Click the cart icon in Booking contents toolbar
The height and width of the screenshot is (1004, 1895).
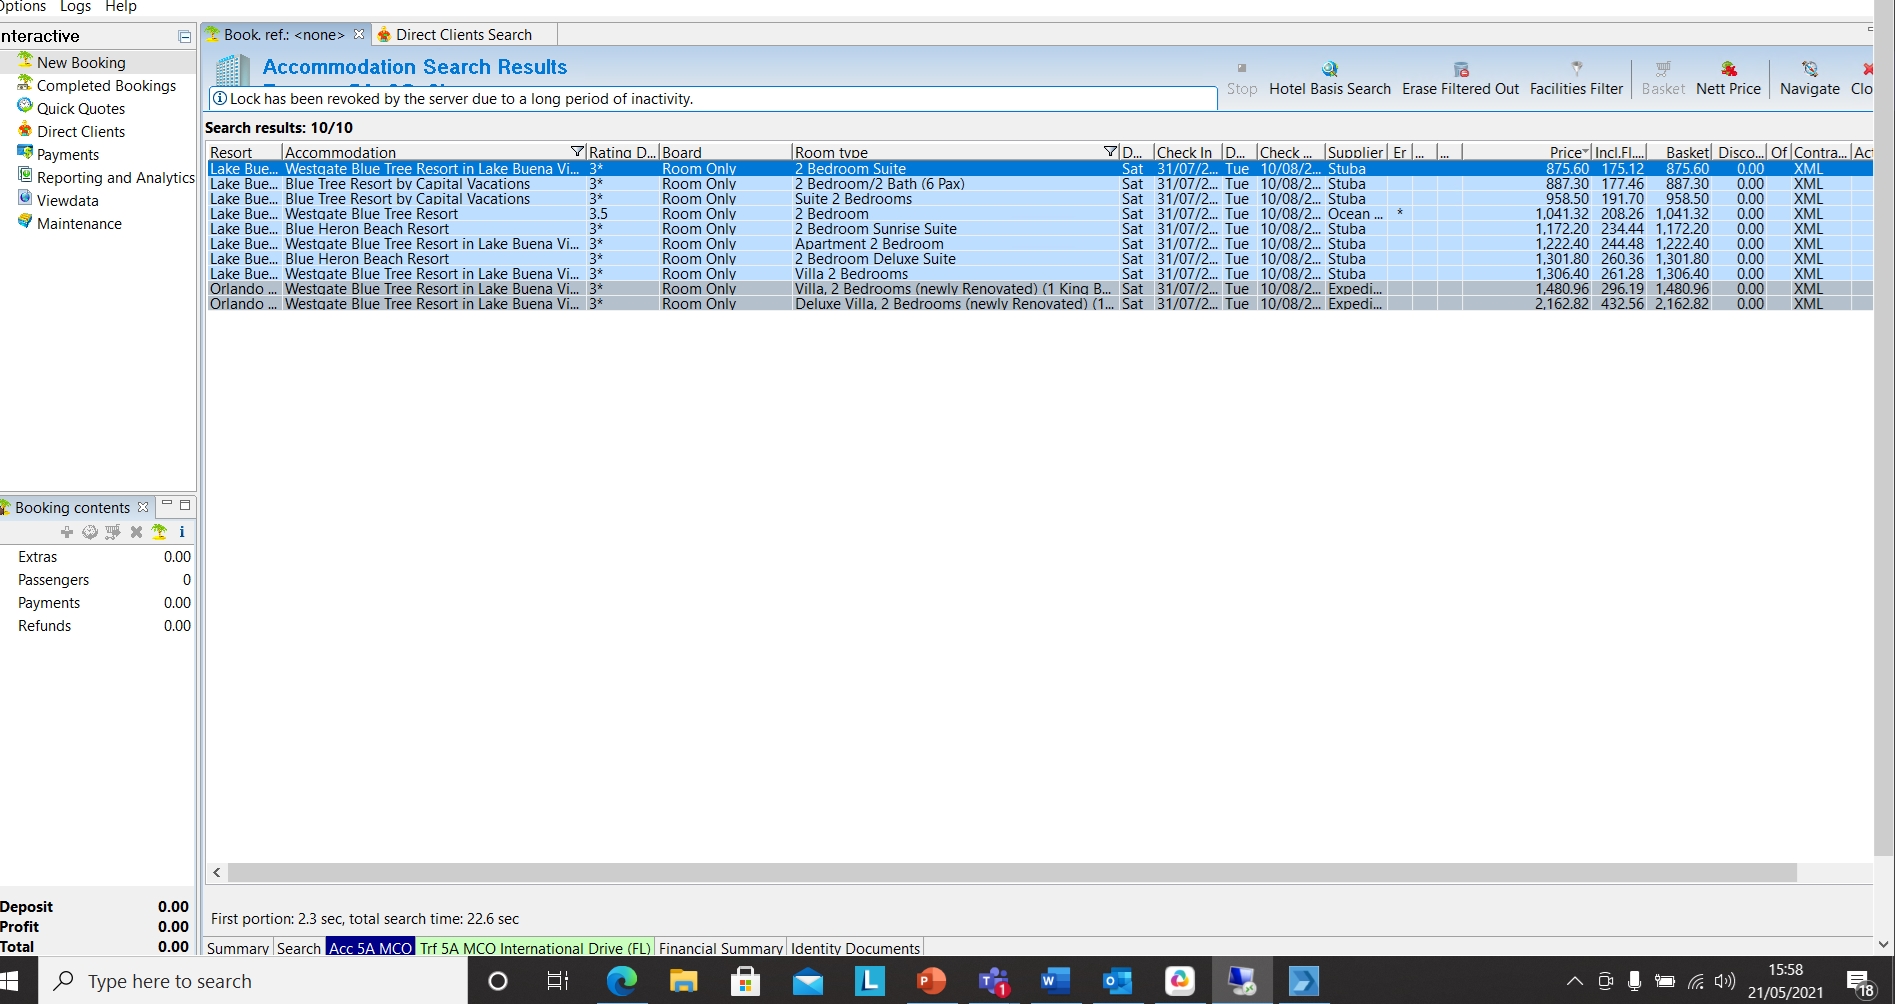point(113,532)
